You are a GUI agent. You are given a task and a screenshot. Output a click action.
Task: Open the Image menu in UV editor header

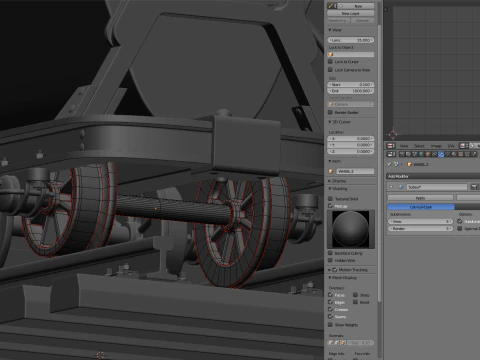(x=436, y=146)
